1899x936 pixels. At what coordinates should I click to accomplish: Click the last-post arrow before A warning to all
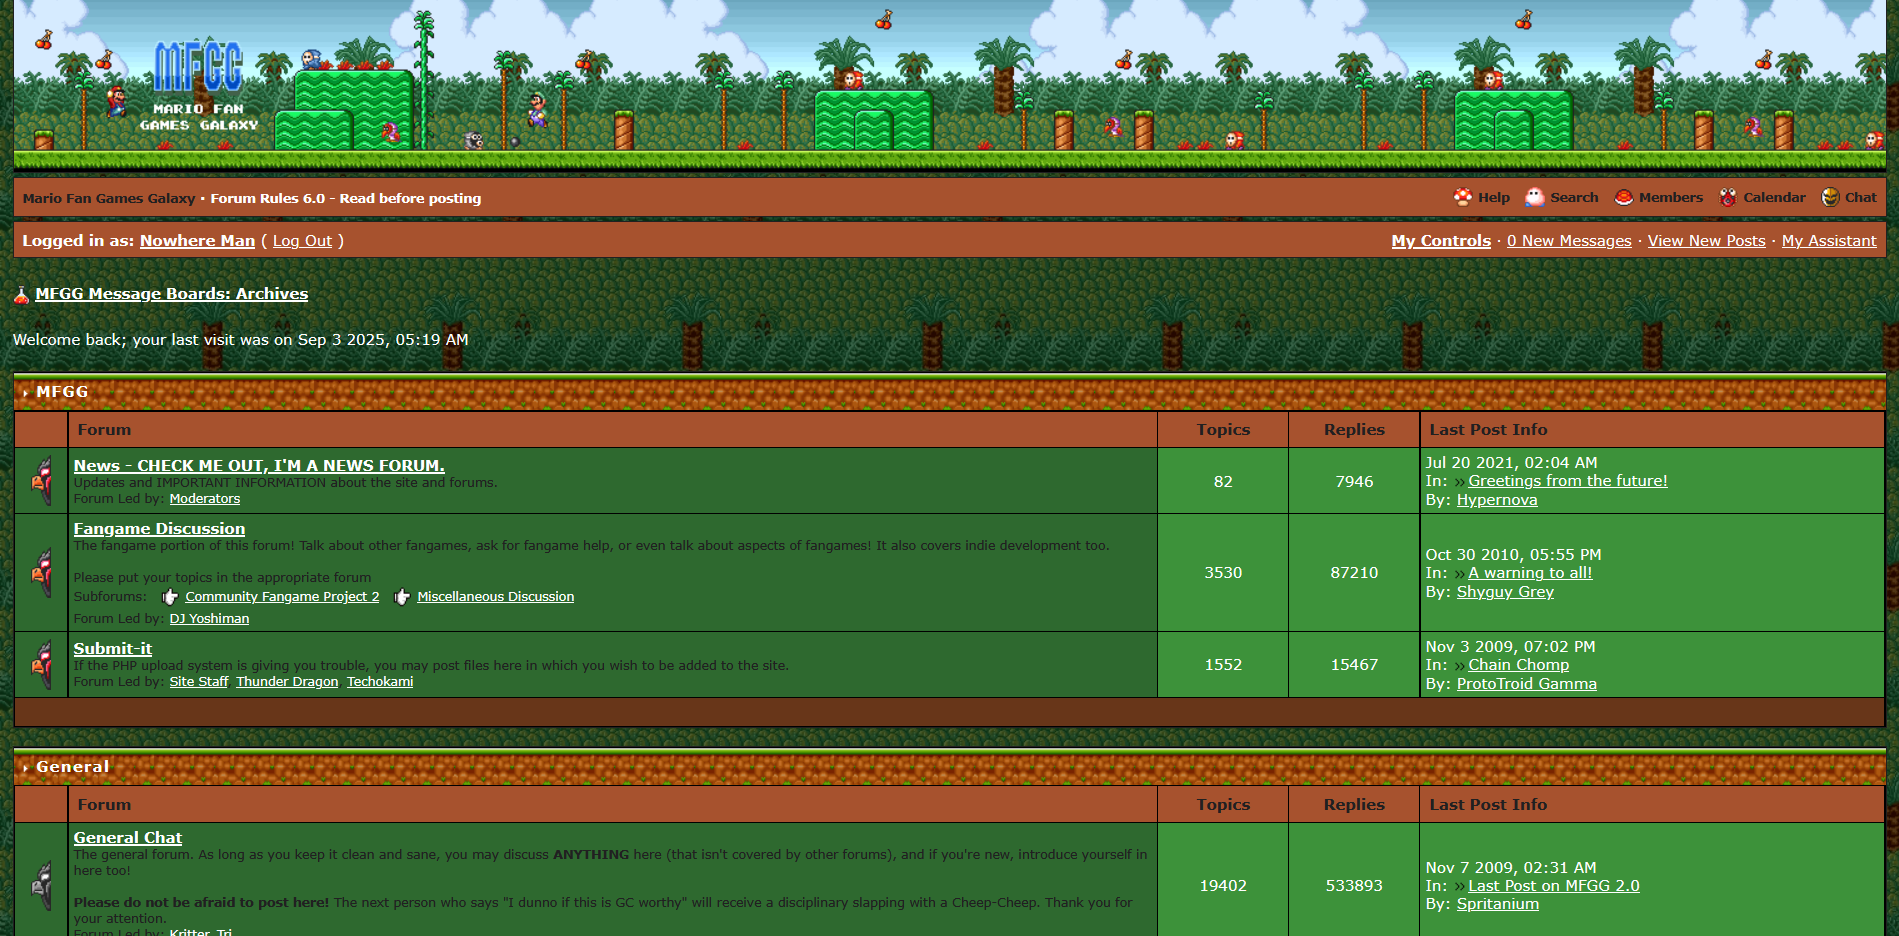[x=1459, y=574]
